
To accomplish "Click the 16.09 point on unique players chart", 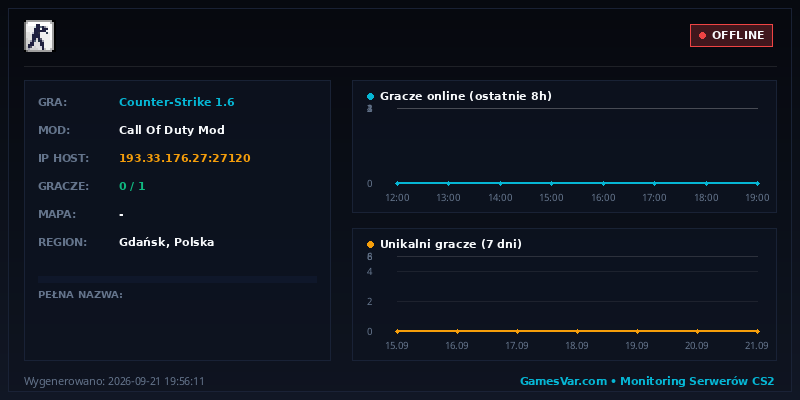I will point(457,331).
